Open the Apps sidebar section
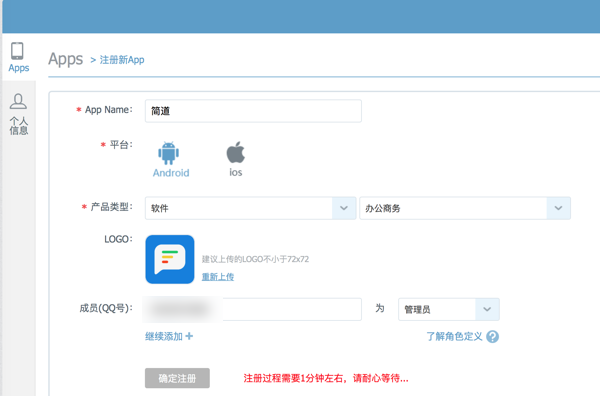The width and height of the screenshot is (600, 396). [x=18, y=57]
